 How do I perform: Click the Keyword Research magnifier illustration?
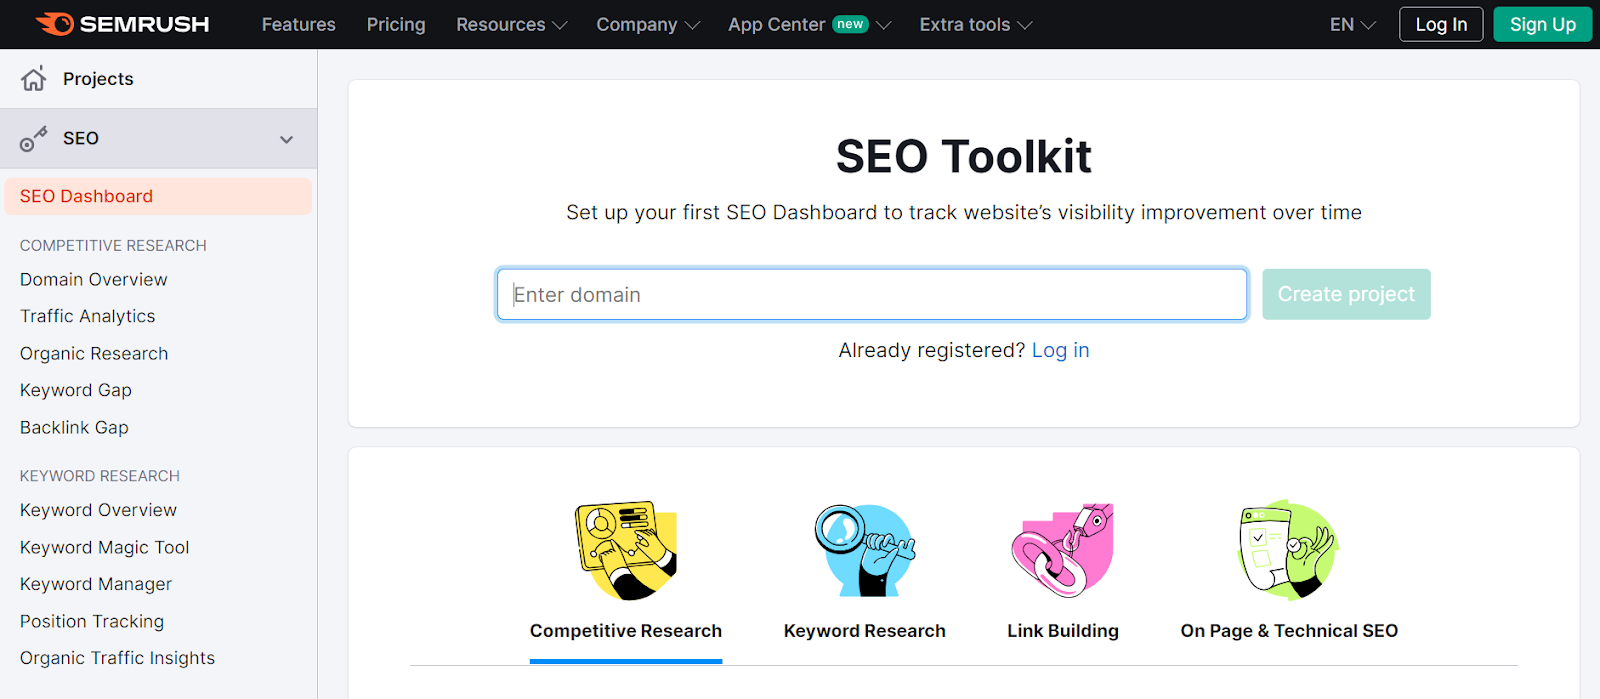865,550
